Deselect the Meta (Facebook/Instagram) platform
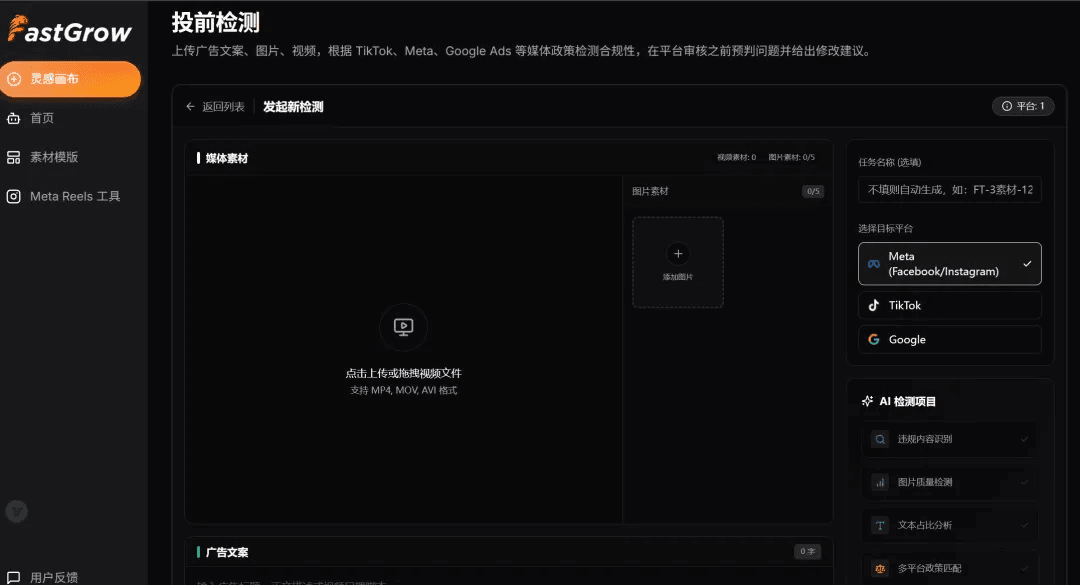1080x585 pixels. [x=949, y=263]
